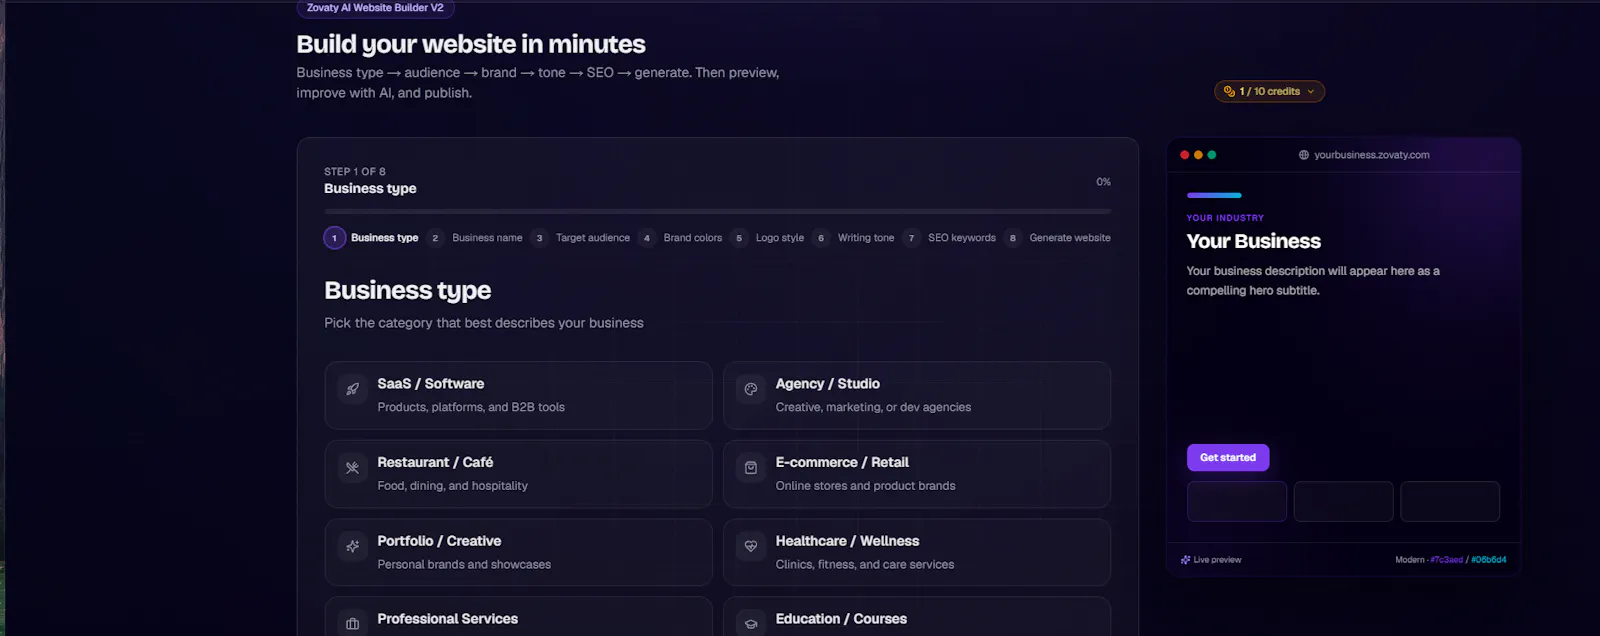Click the sparkles icon for Portfolio / Creative
1600x636 pixels.
pyautogui.click(x=352, y=546)
